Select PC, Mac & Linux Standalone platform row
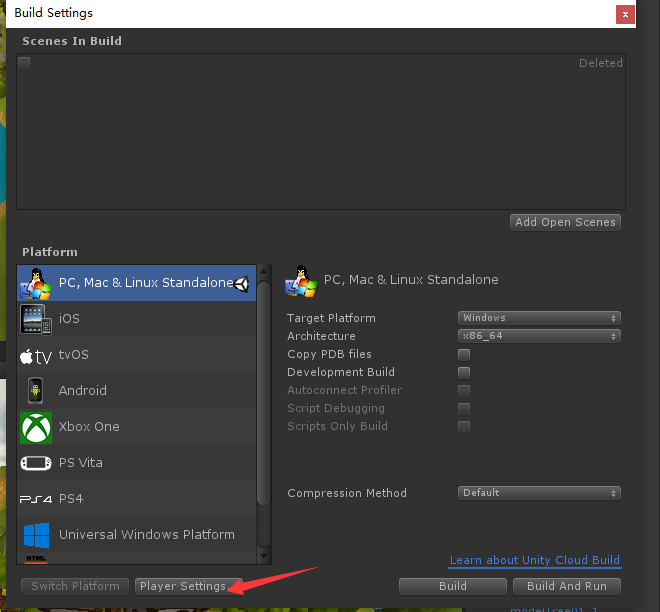 136,283
